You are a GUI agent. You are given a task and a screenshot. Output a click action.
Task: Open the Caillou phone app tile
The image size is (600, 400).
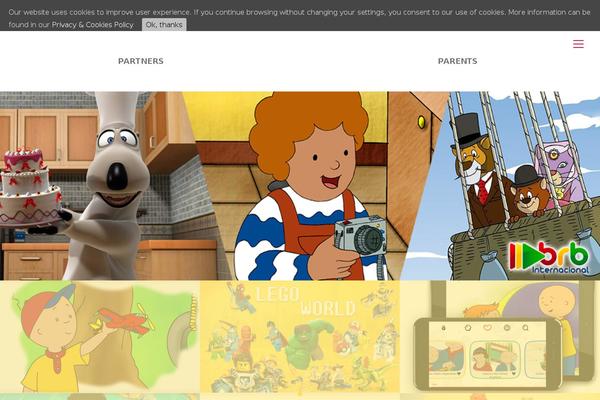(500, 336)
